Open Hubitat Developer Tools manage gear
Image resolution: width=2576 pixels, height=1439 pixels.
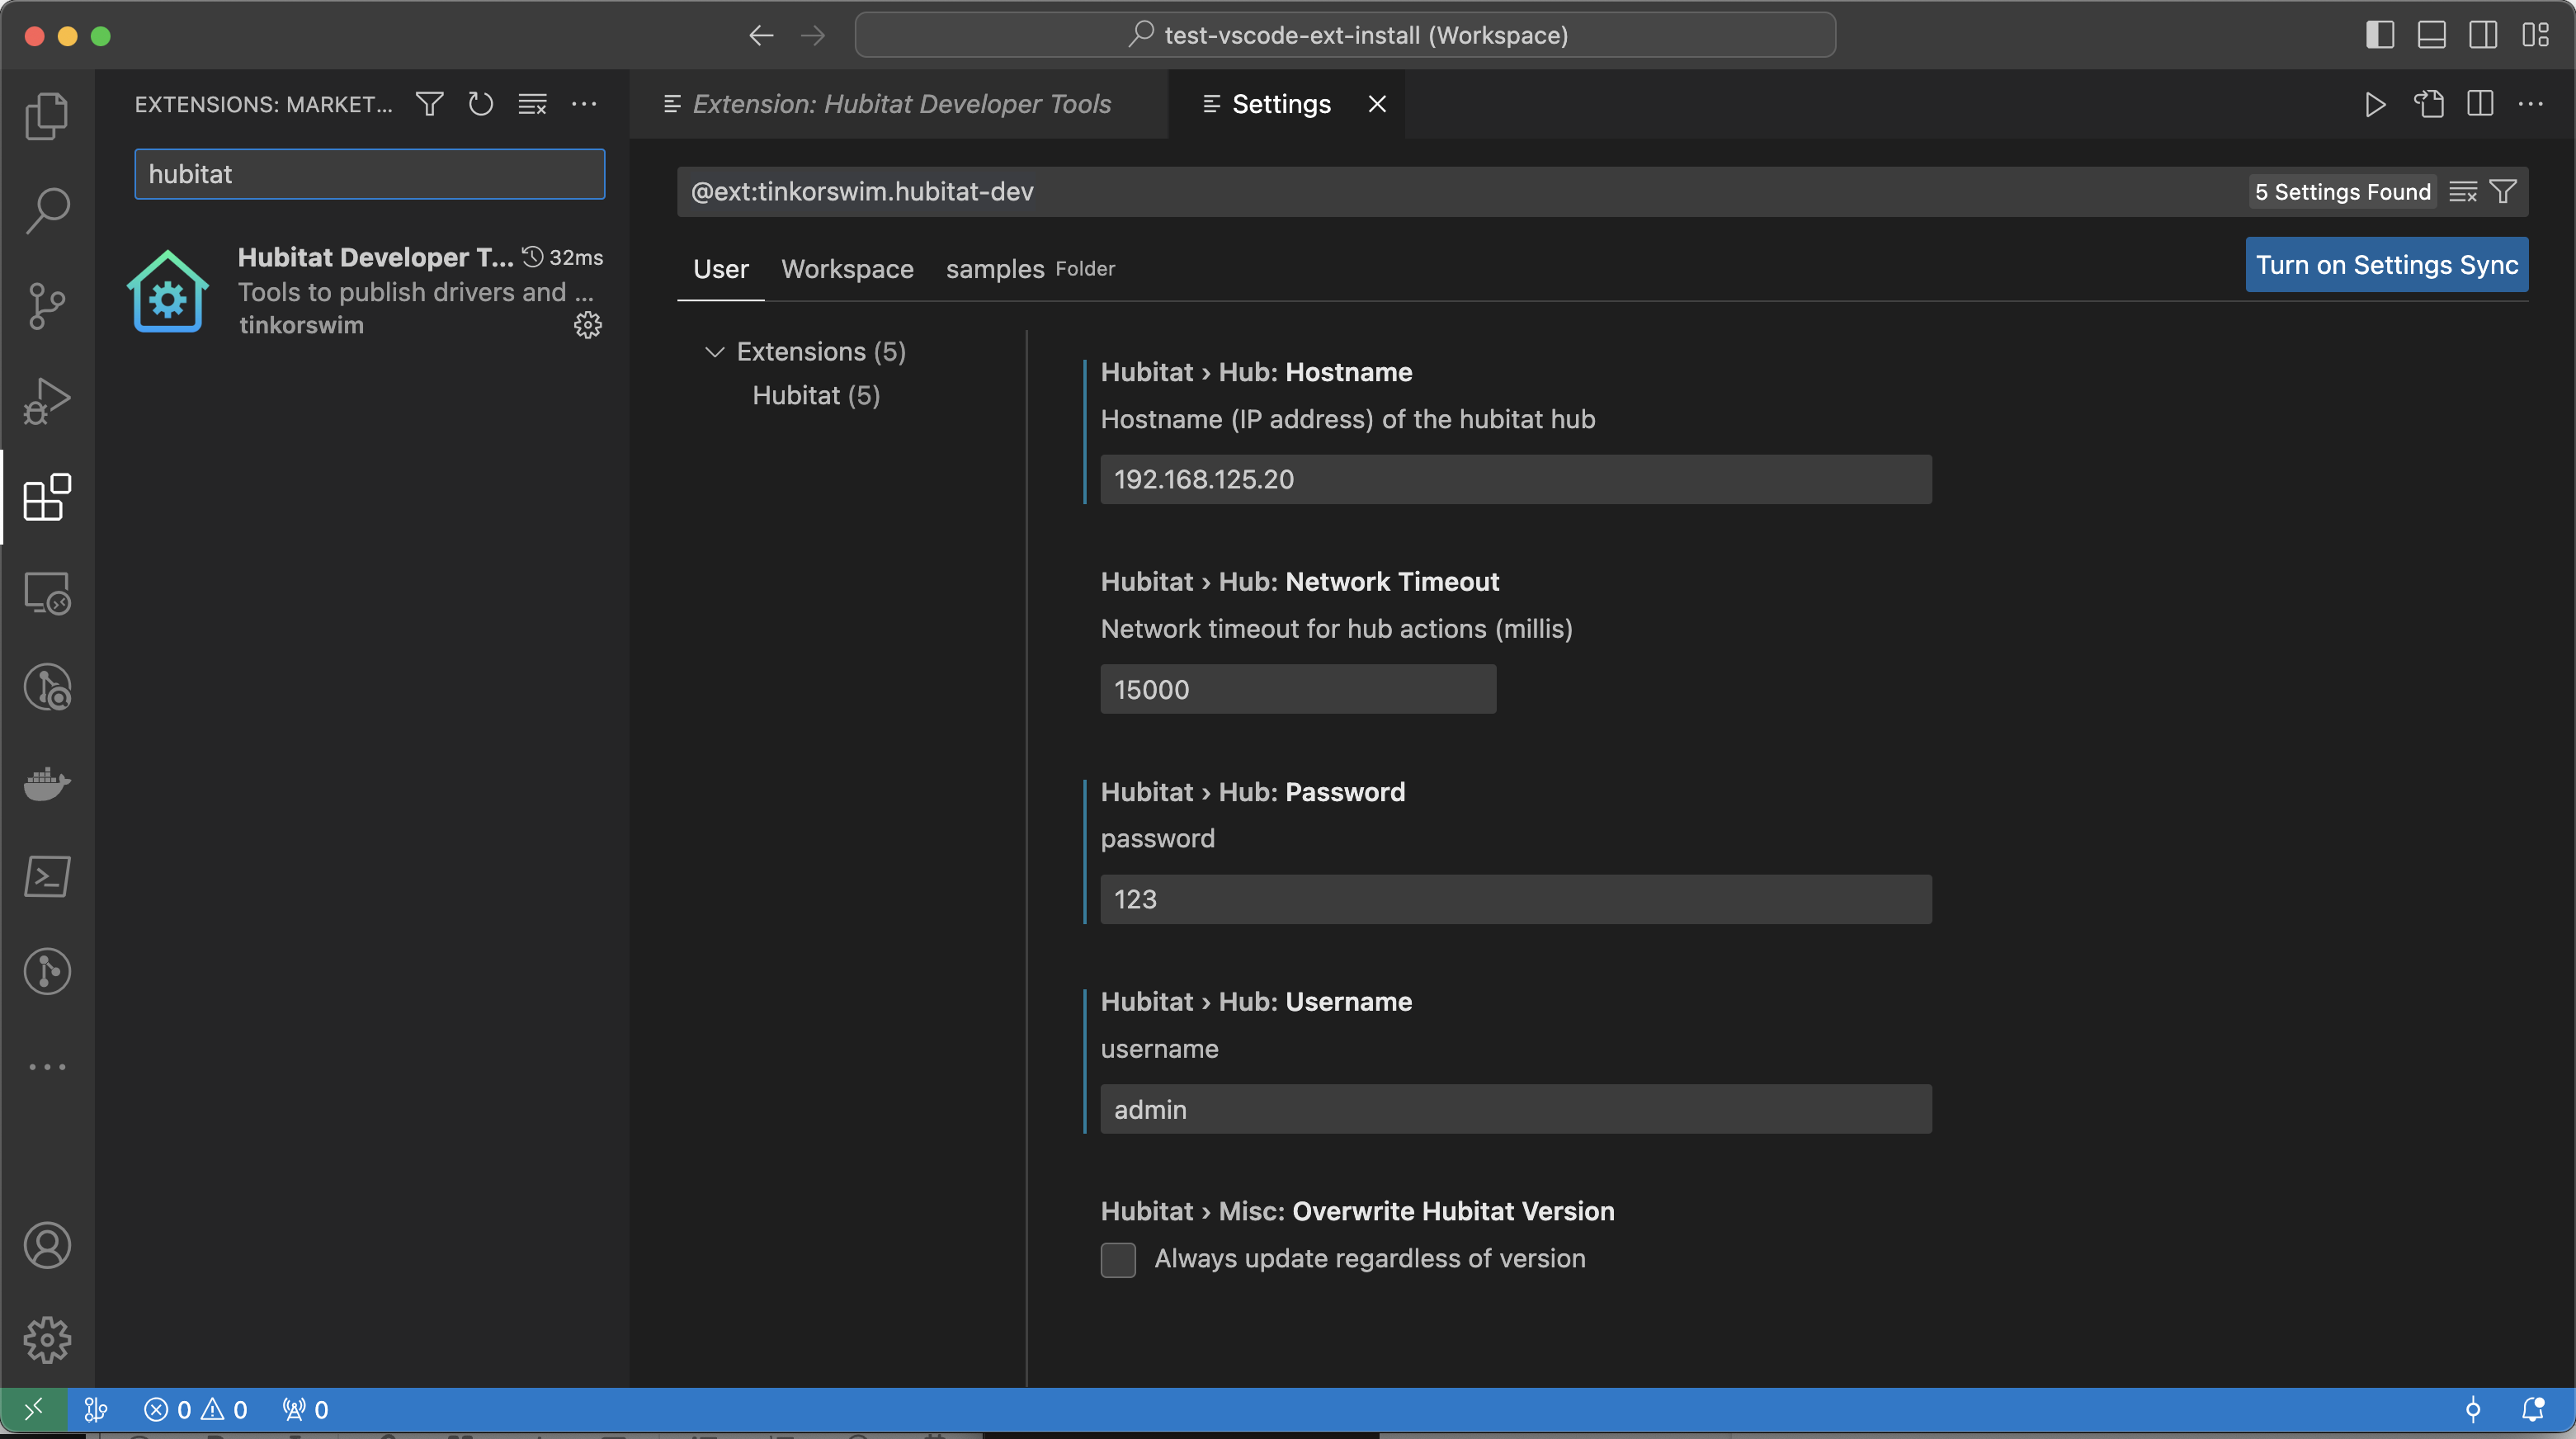pyautogui.click(x=588, y=325)
